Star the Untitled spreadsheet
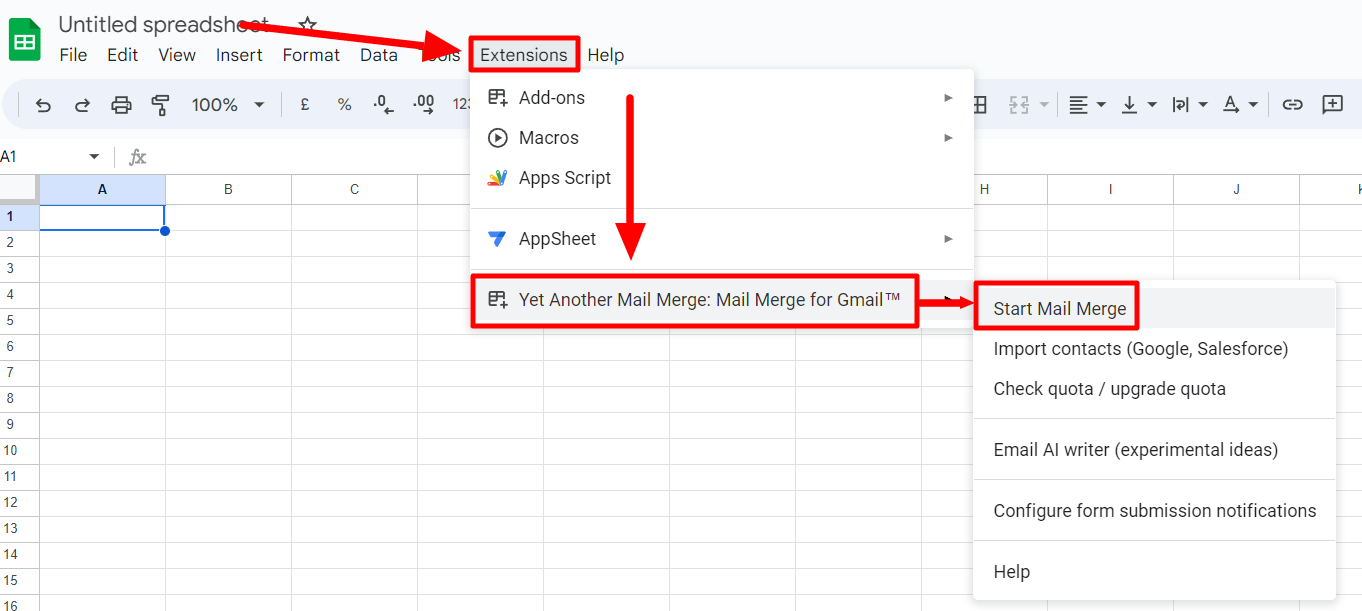The width and height of the screenshot is (1362, 611). pos(308,24)
